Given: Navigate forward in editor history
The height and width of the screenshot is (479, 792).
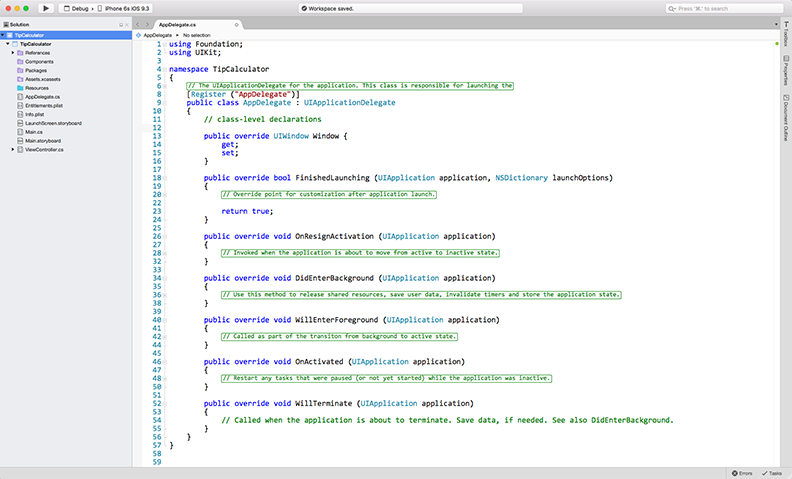Looking at the screenshot, I should point(147,24).
